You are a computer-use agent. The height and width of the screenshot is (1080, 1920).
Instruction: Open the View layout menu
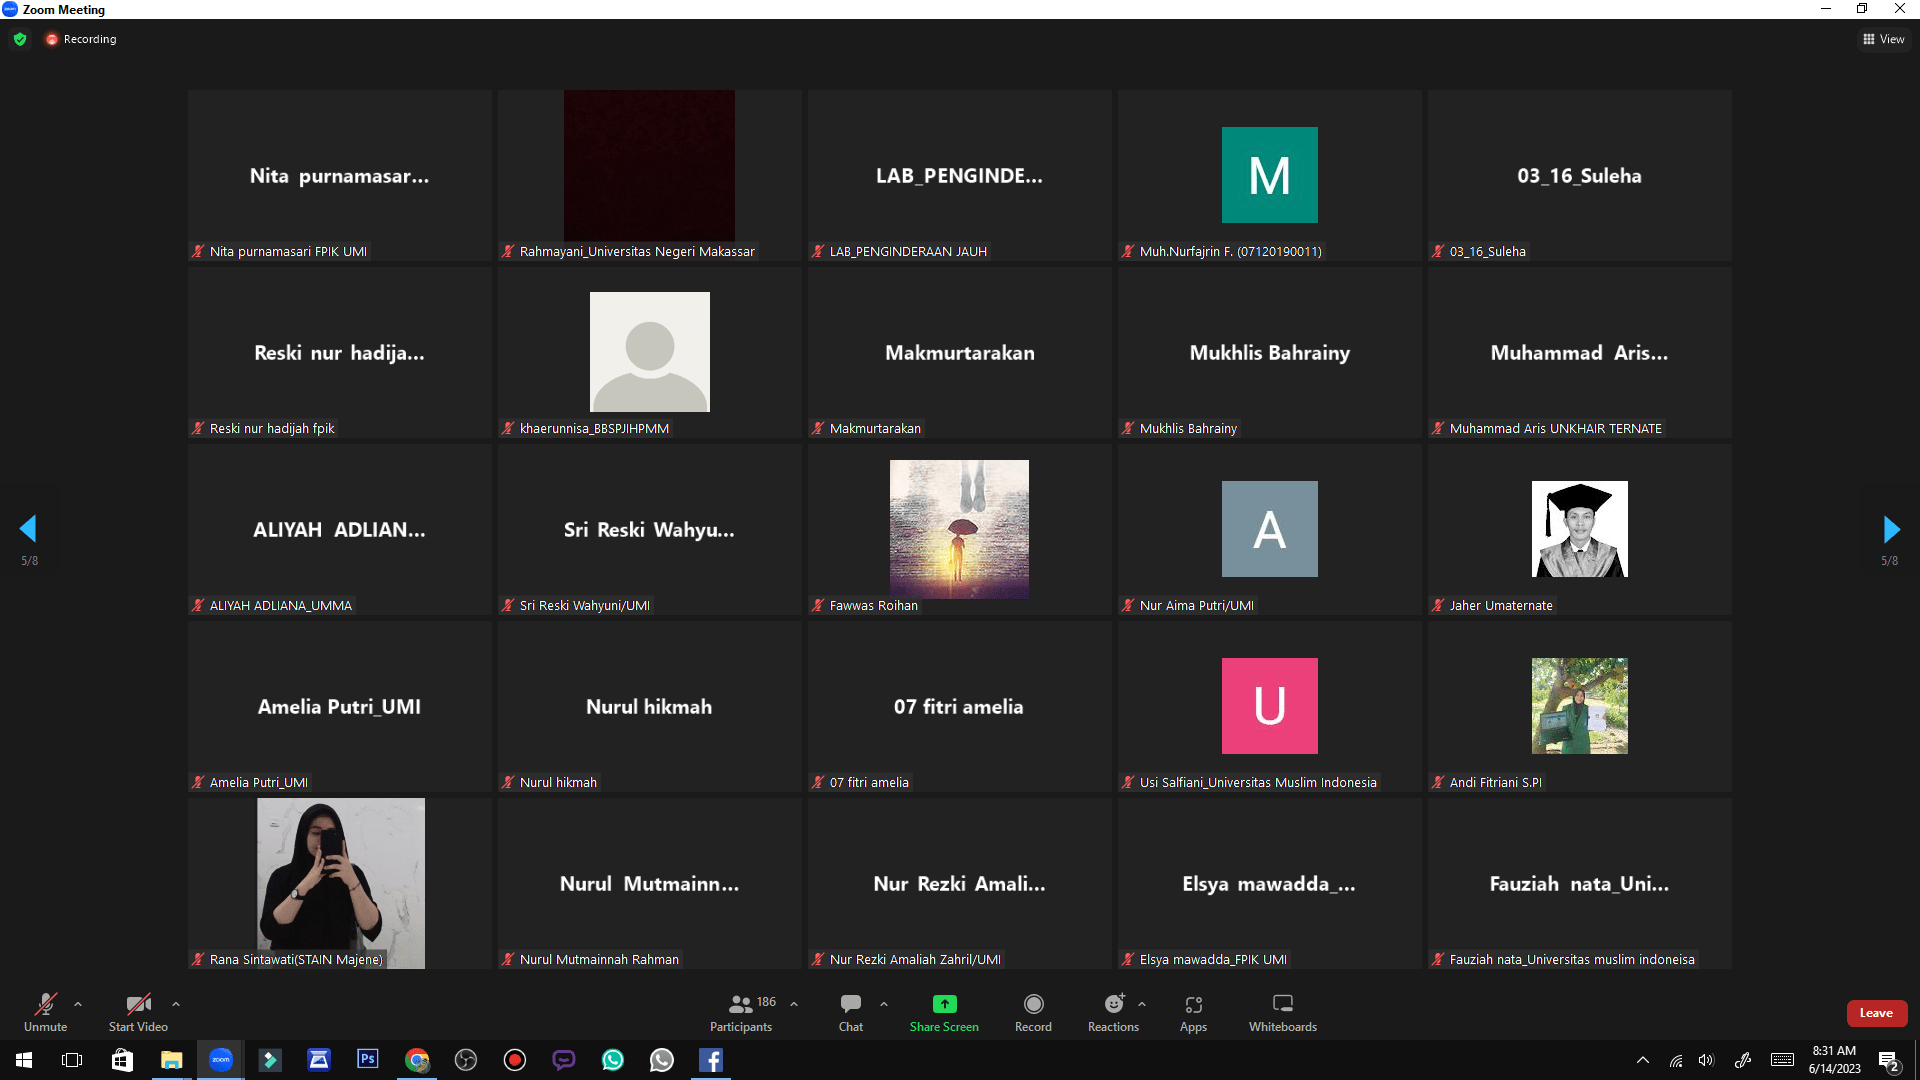pos(1883,39)
